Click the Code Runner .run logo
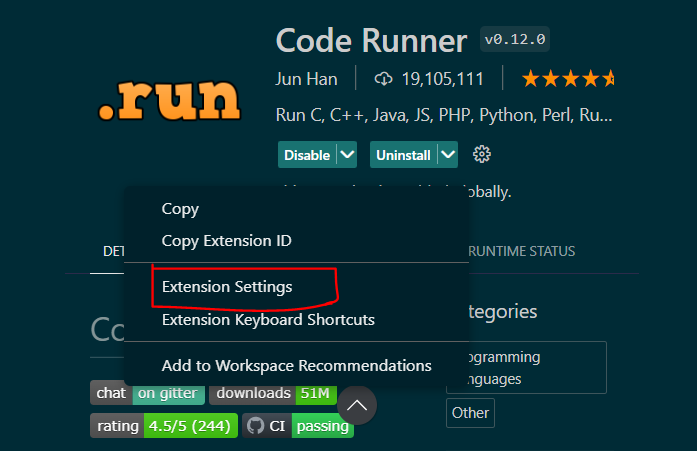Viewport: 697px width, 451px height. click(x=169, y=100)
